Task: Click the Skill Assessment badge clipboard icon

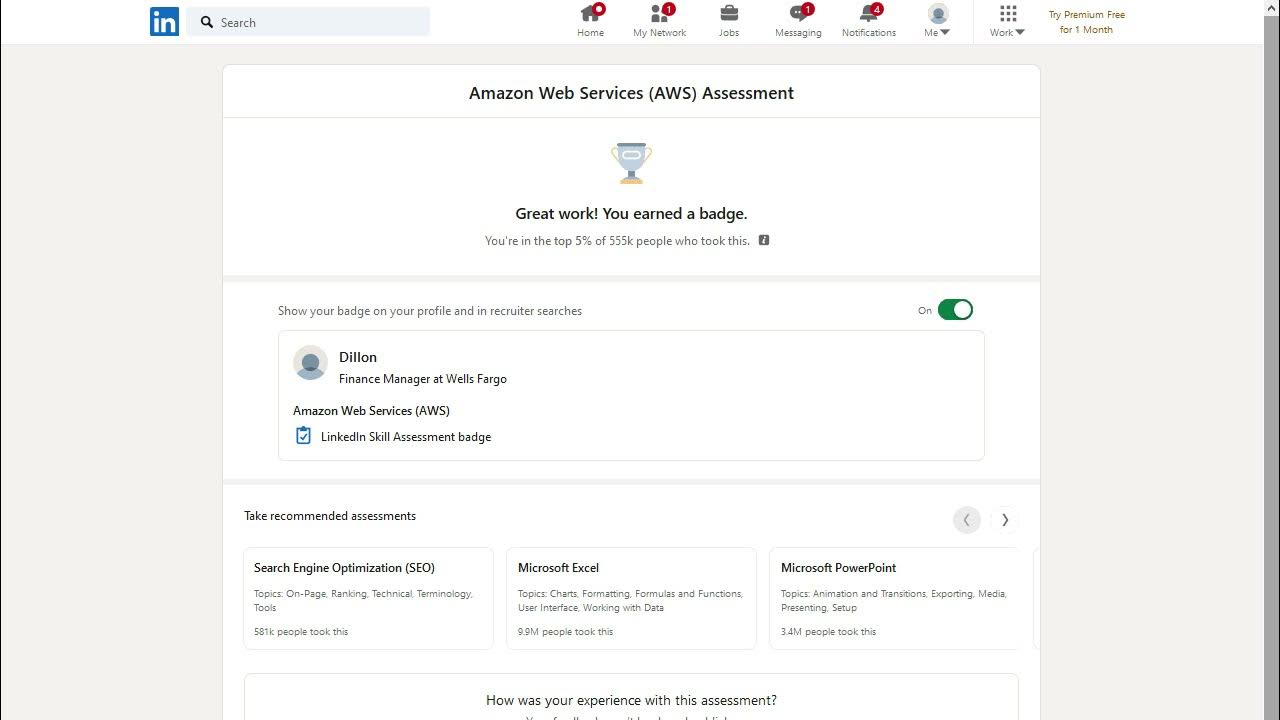Action: tap(303, 436)
